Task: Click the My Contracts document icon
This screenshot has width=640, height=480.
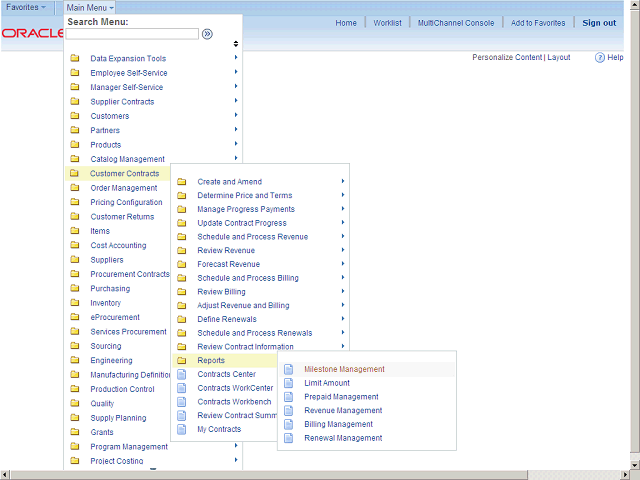Action: click(x=182, y=429)
